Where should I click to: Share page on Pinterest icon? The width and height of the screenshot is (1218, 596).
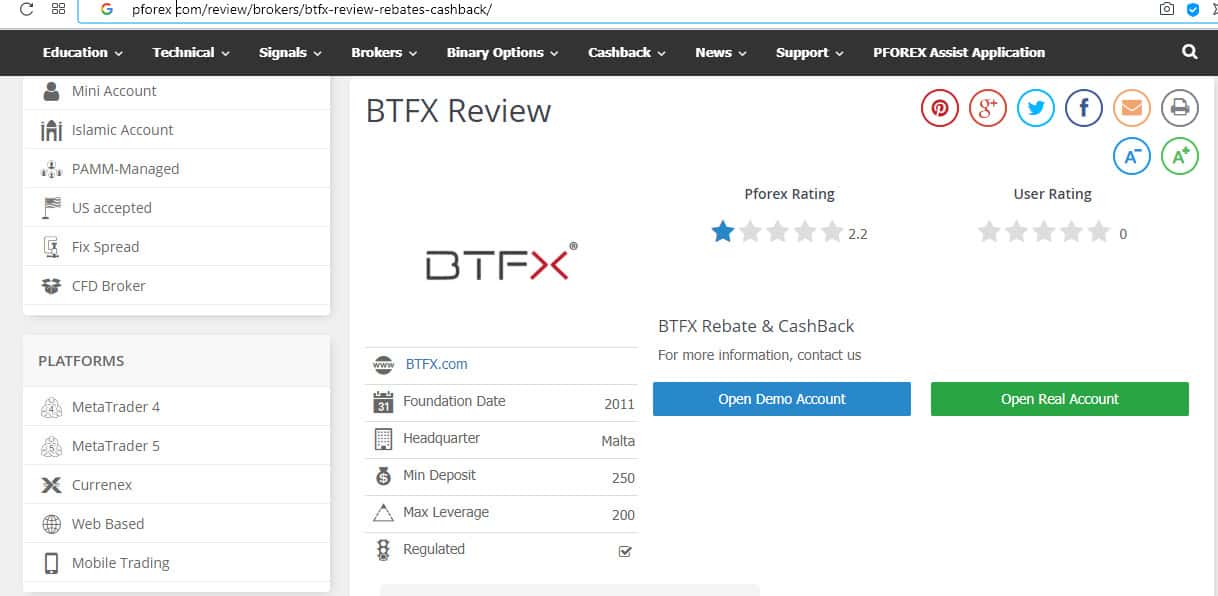[940, 108]
